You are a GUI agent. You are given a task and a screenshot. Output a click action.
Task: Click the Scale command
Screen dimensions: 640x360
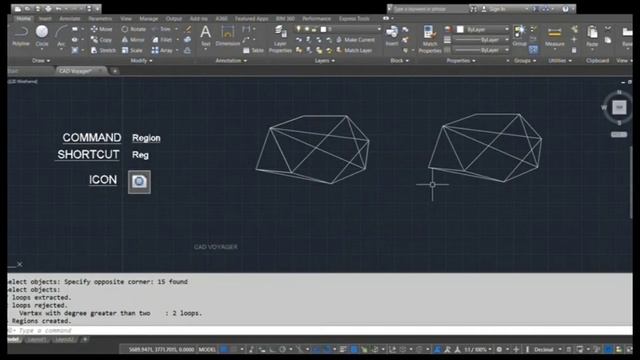pyautogui.click(x=132, y=50)
